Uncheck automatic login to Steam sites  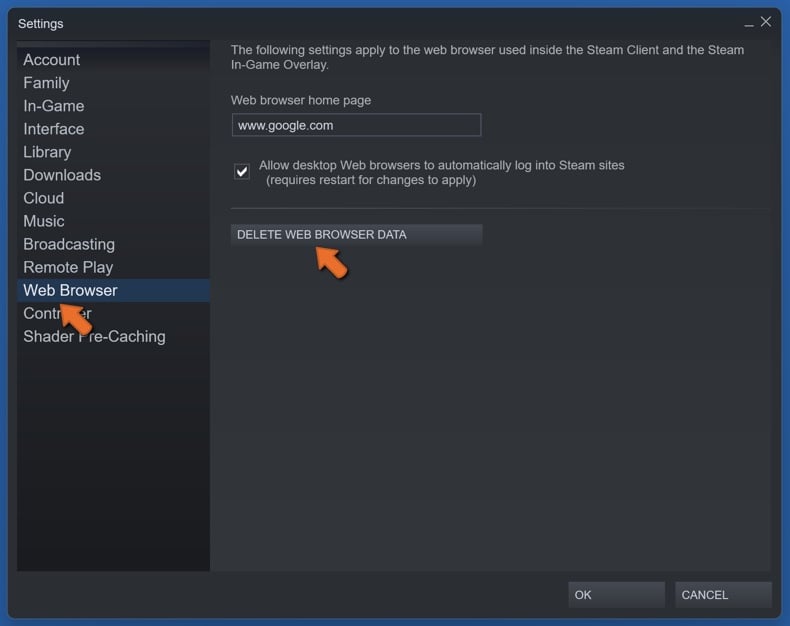242,172
